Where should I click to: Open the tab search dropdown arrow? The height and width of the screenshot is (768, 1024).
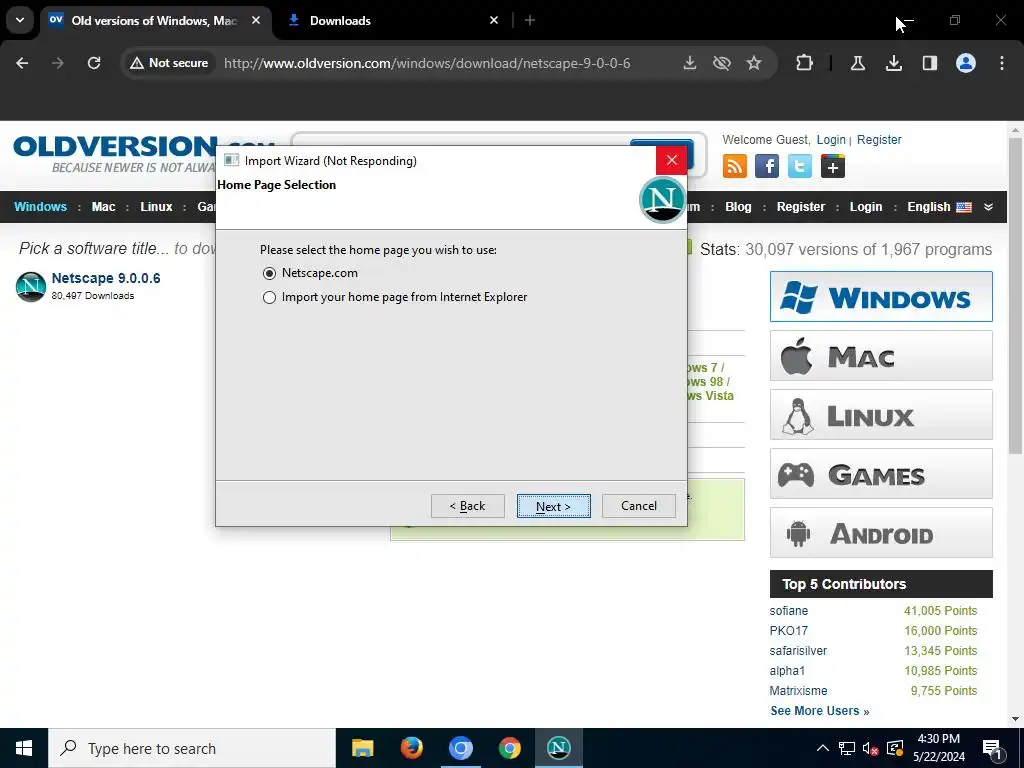[x=20, y=20]
